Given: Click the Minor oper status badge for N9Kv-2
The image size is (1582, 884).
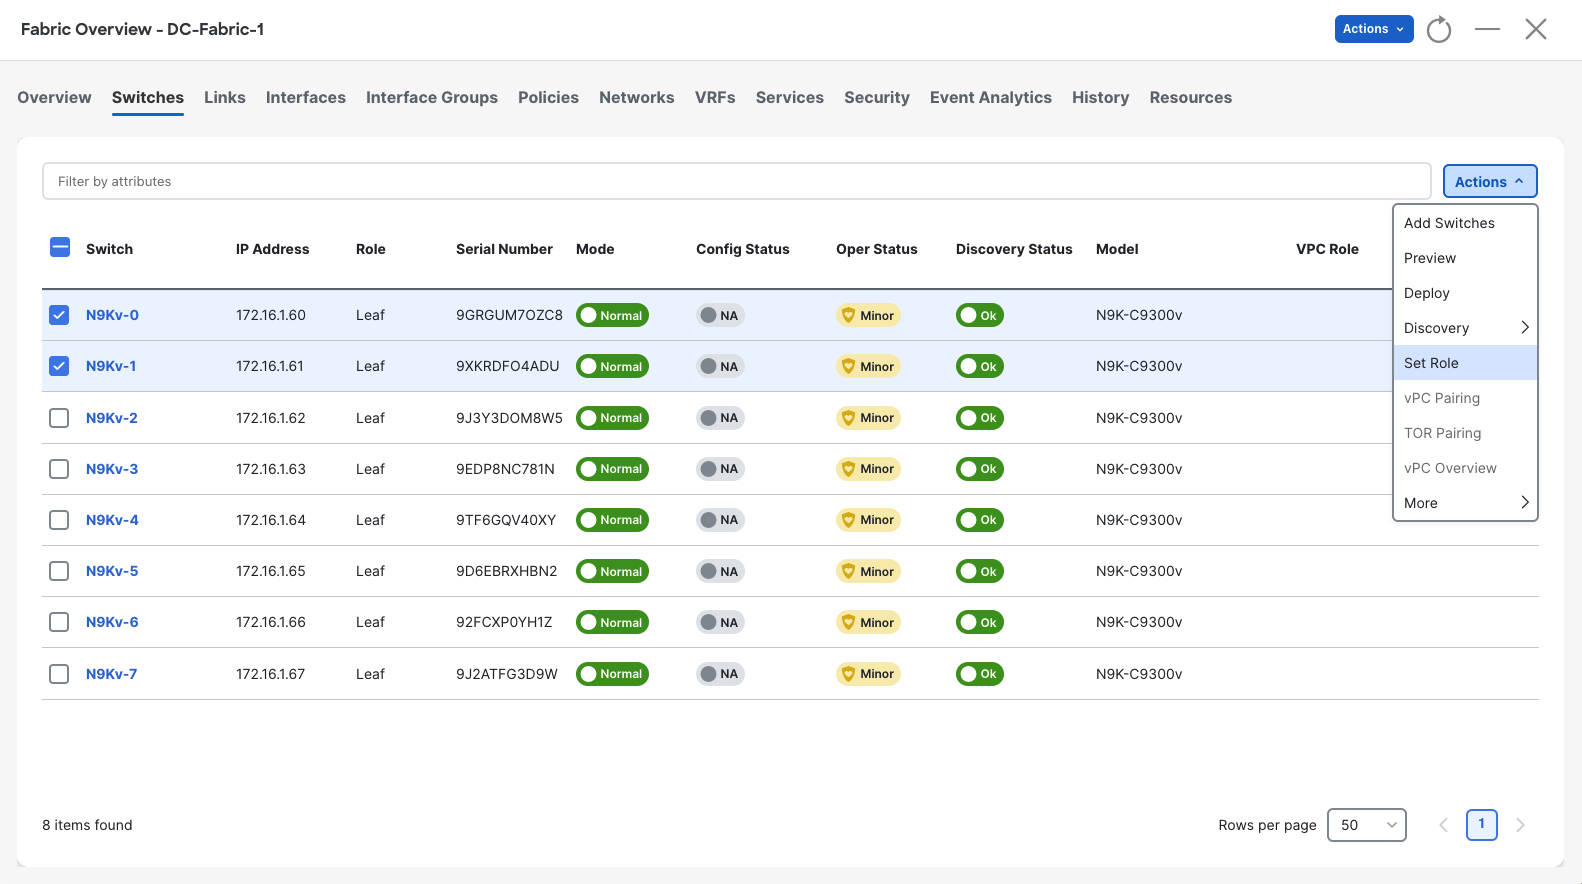Looking at the screenshot, I should pos(868,418).
